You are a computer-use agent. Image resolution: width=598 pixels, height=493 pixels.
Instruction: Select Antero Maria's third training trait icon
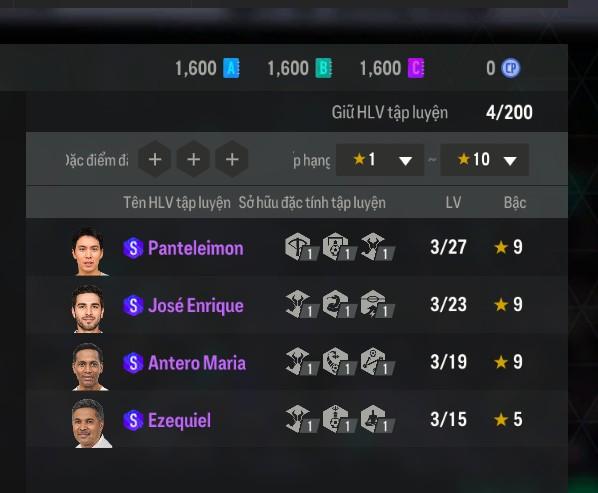(377, 362)
